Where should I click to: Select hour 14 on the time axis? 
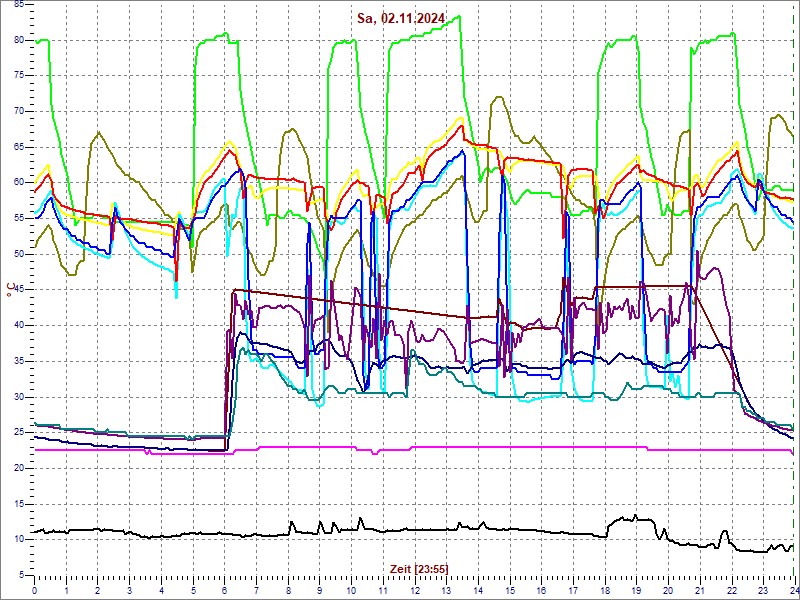478,589
